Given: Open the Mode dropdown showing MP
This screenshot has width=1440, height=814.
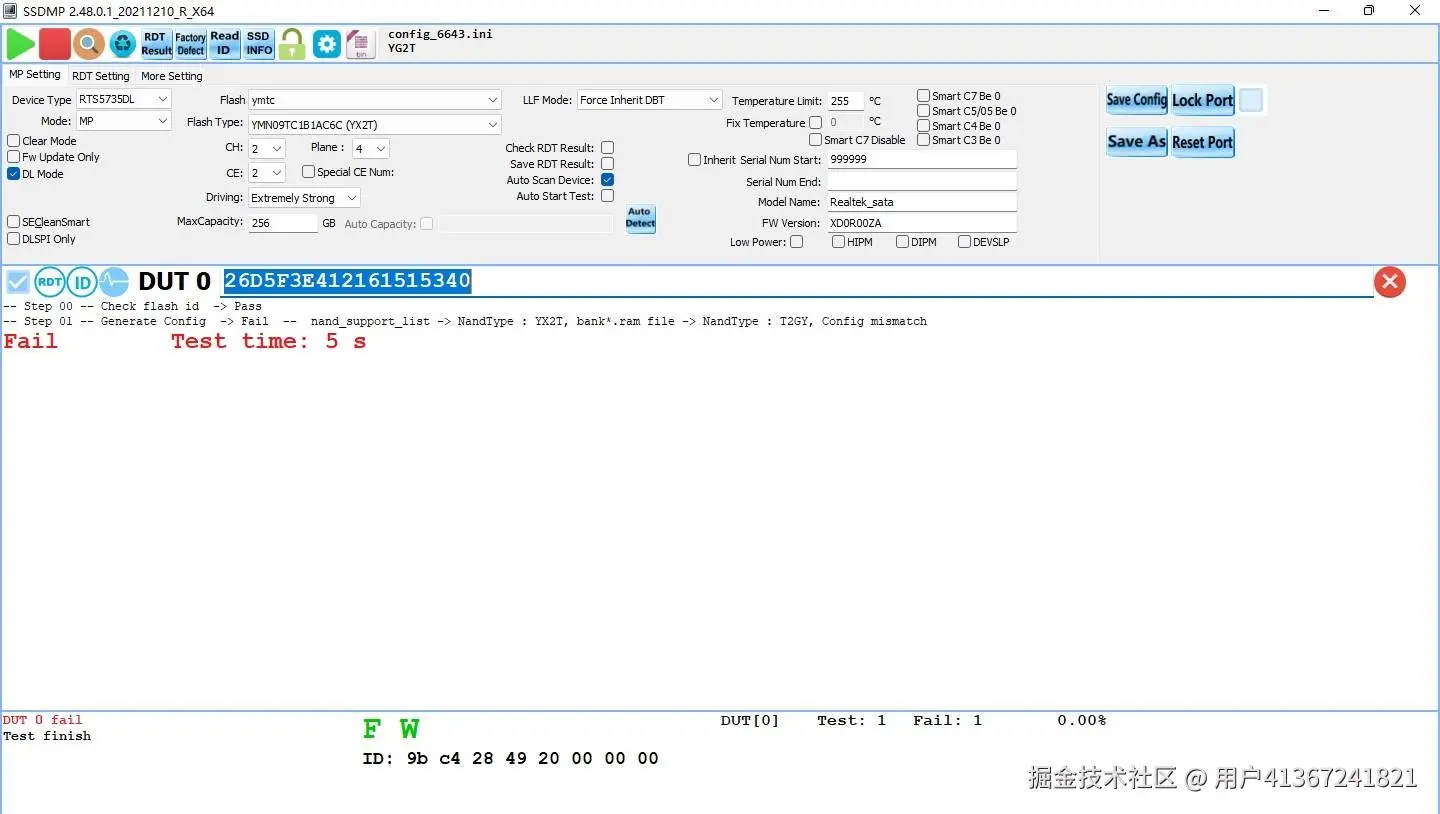Looking at the screenshot, I should point(124,121).
